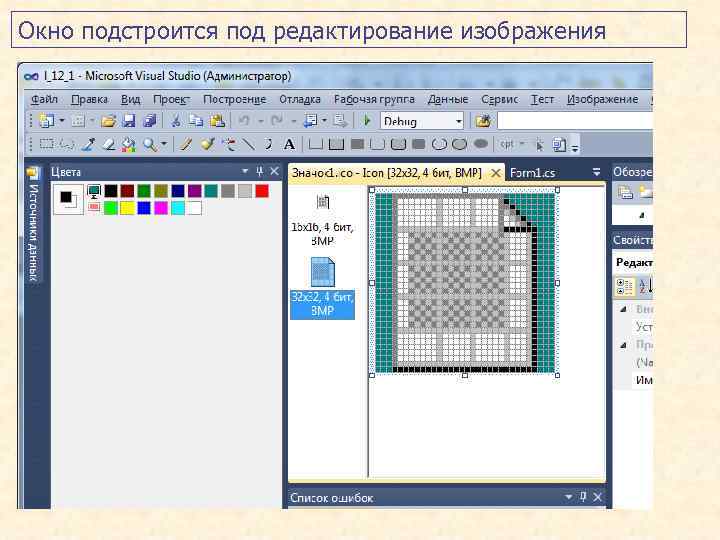Select the Brush tool
The image size is (720, 540).
pos(208,144)
